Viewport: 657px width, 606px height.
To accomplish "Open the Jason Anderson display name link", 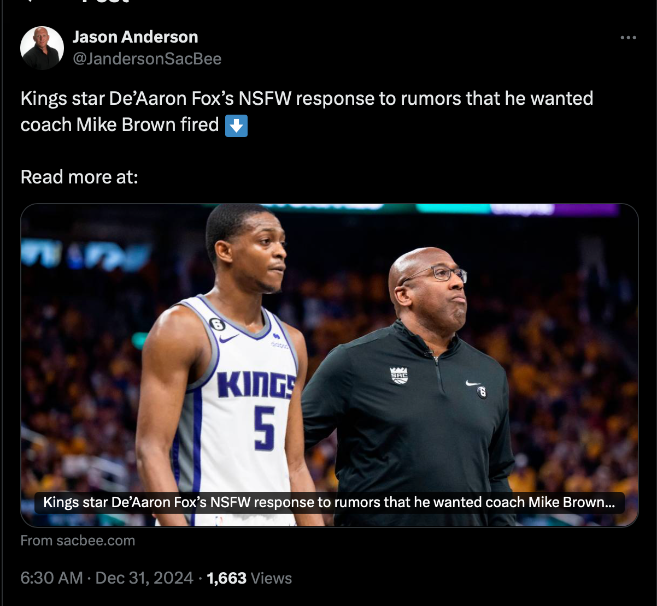I will click(135, 37).
